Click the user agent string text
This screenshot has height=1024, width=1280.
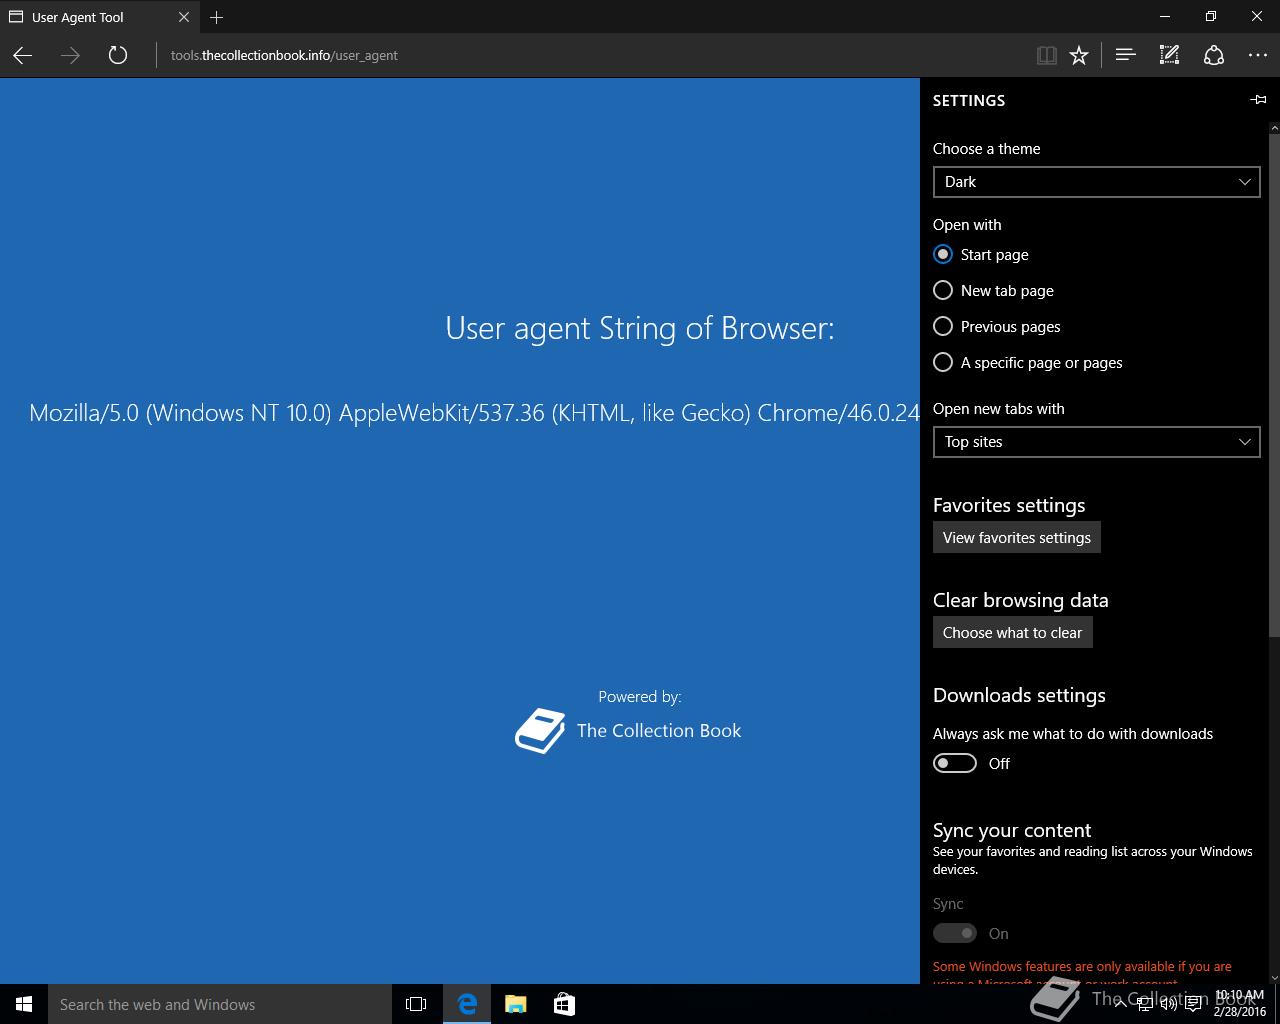pyautogui.click(x=474, y=412)
